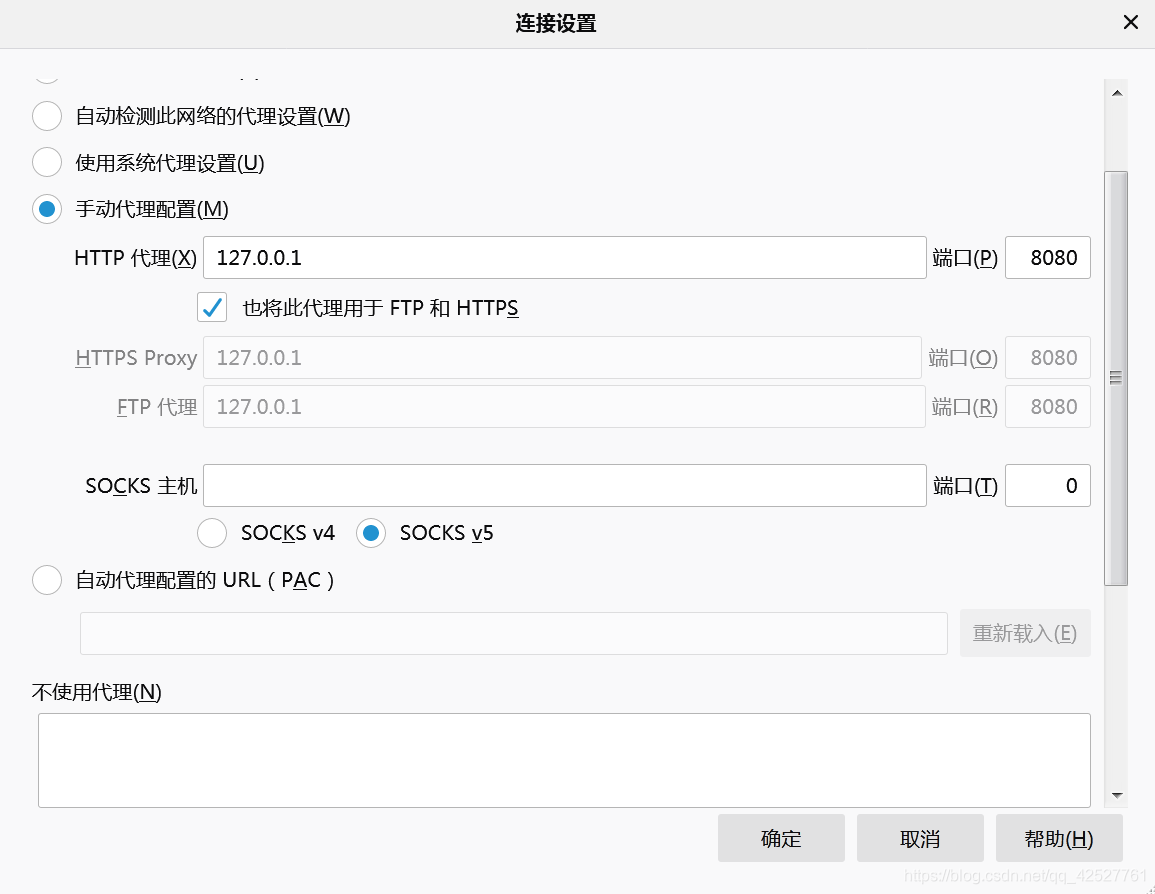Click the HTTPS port 端口(O) field

tap(1047, 358)
